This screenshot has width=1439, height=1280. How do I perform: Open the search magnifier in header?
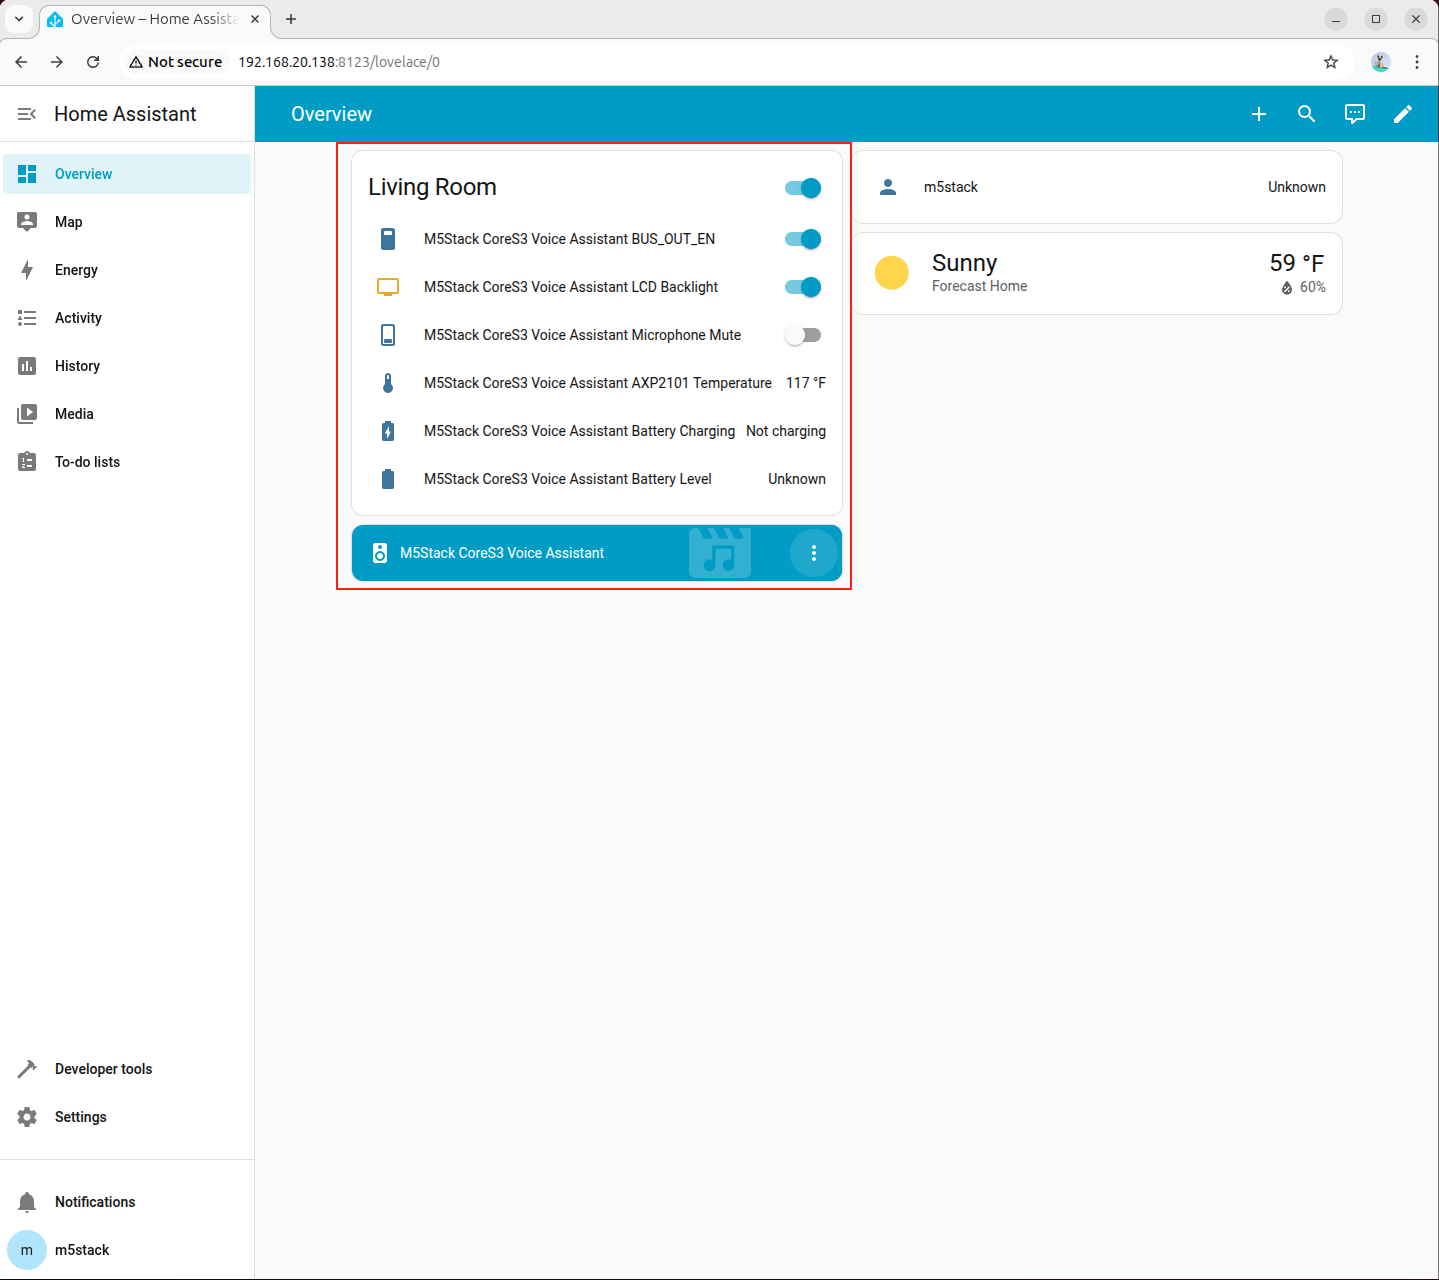[x=1307, y=114]
